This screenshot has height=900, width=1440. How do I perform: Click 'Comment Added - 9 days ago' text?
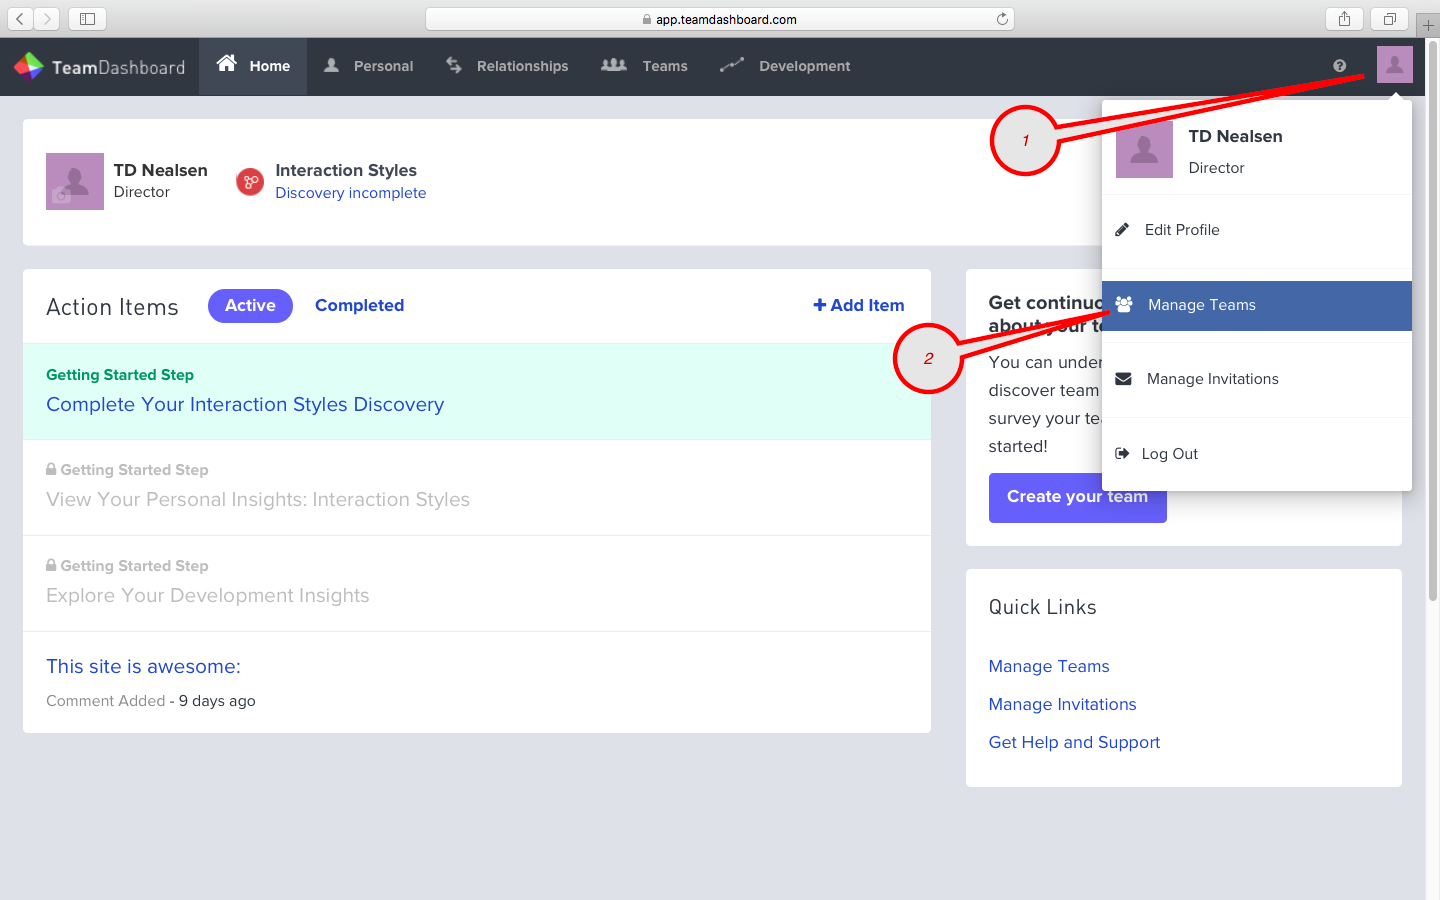pos(151,701)
